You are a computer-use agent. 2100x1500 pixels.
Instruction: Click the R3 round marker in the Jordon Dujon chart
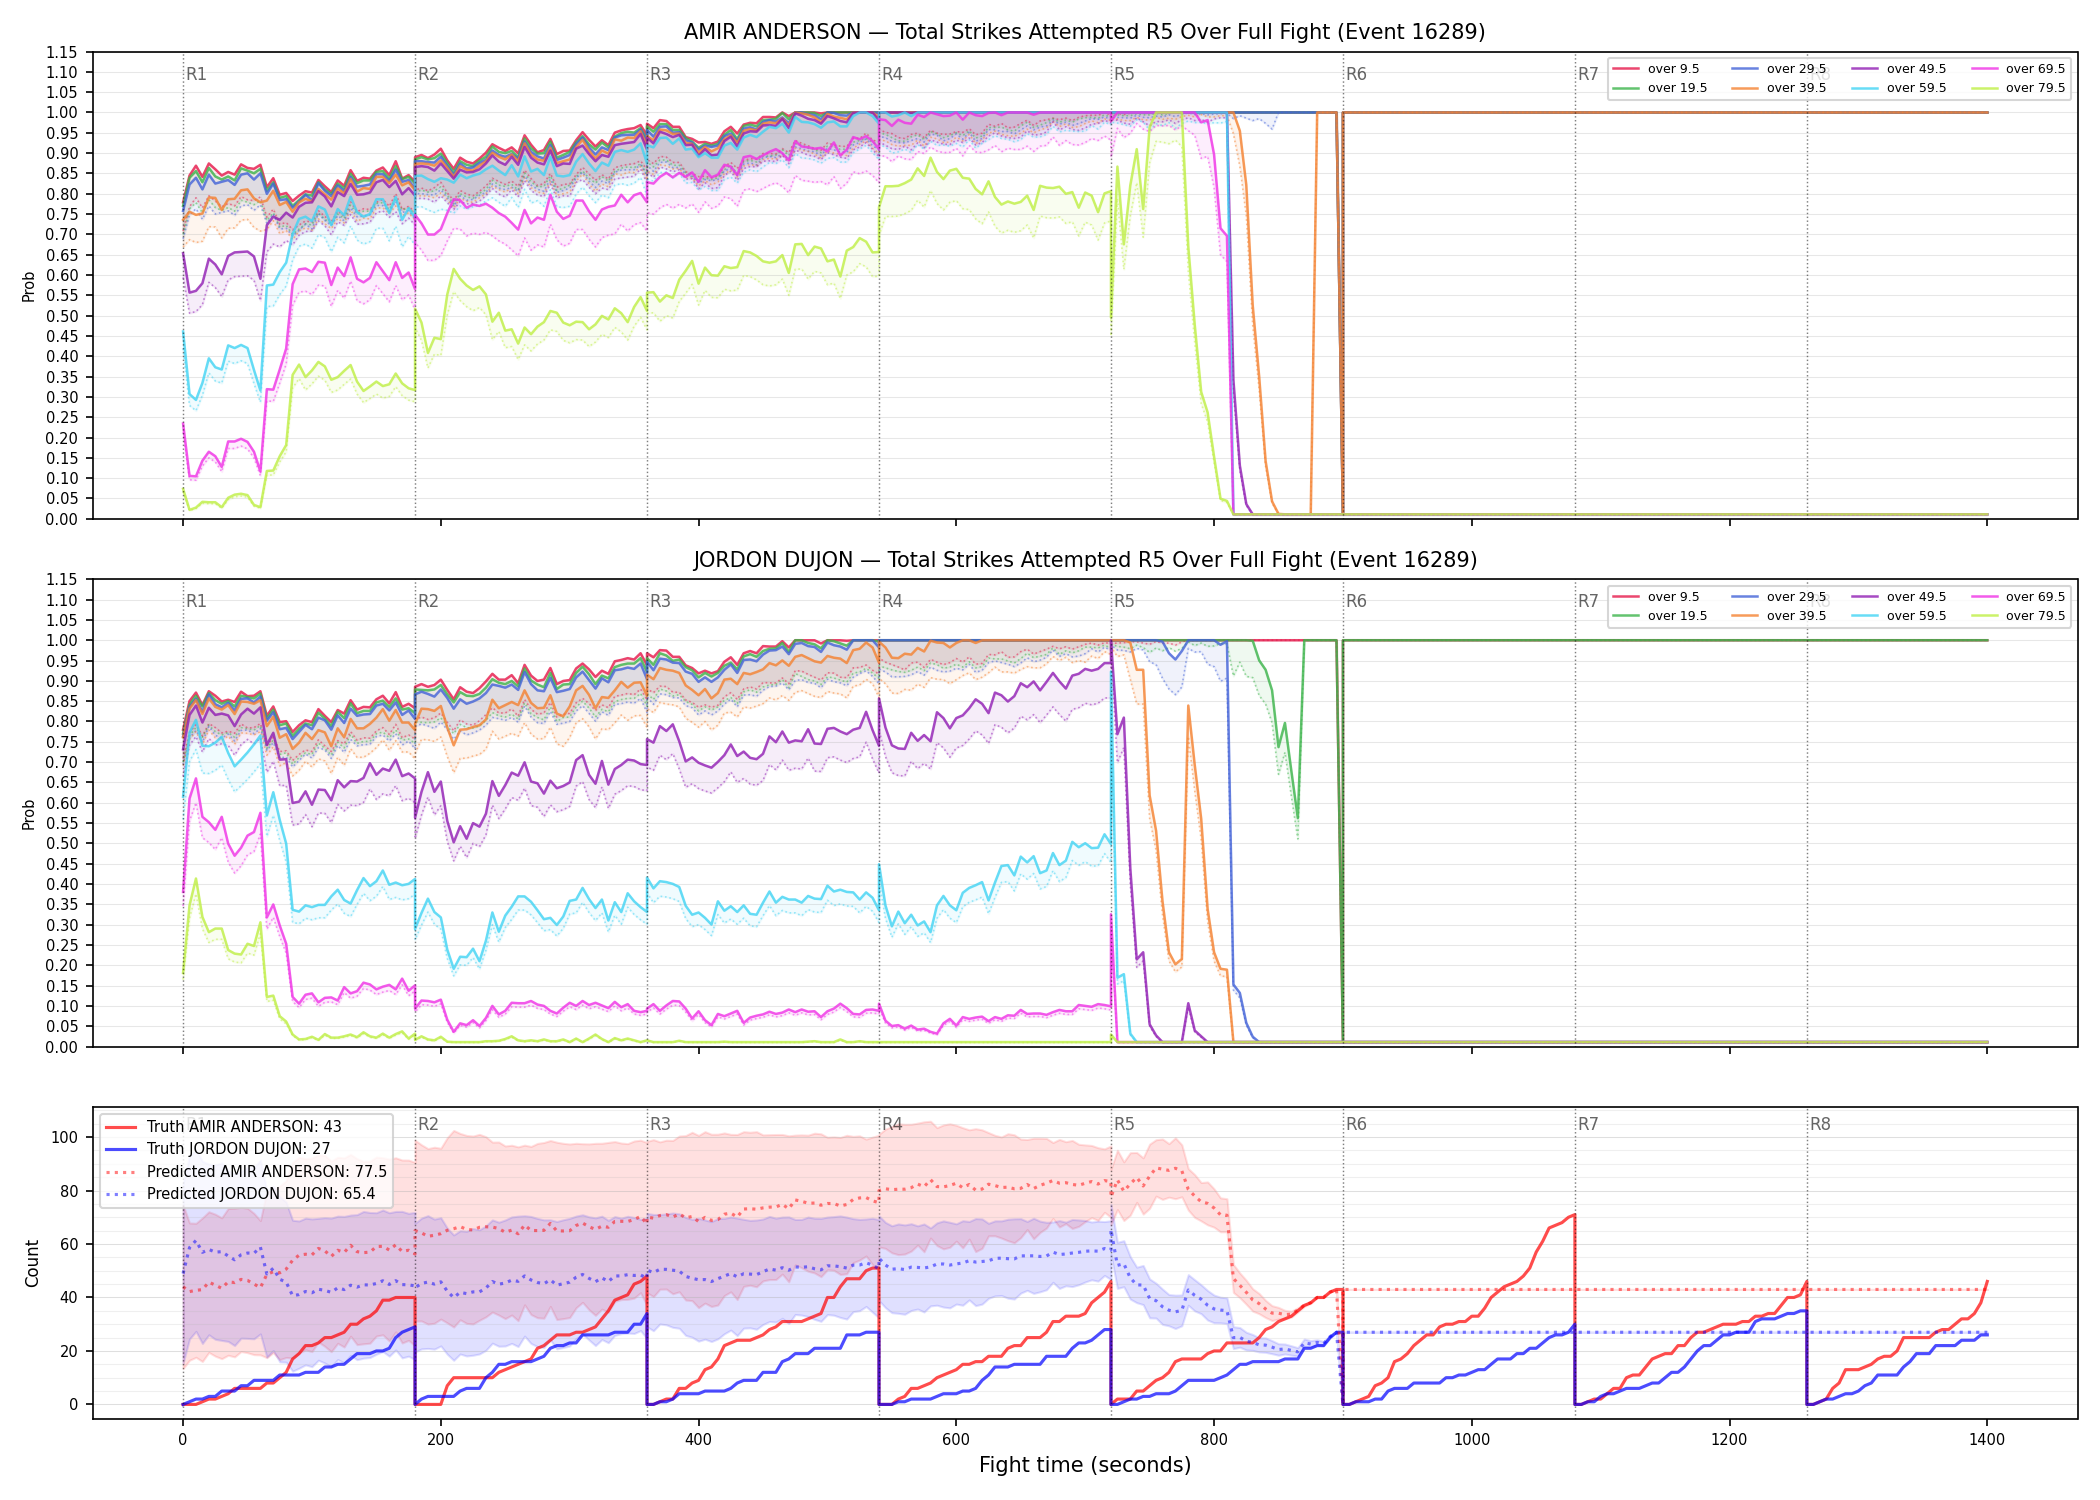tap(660, 601)
